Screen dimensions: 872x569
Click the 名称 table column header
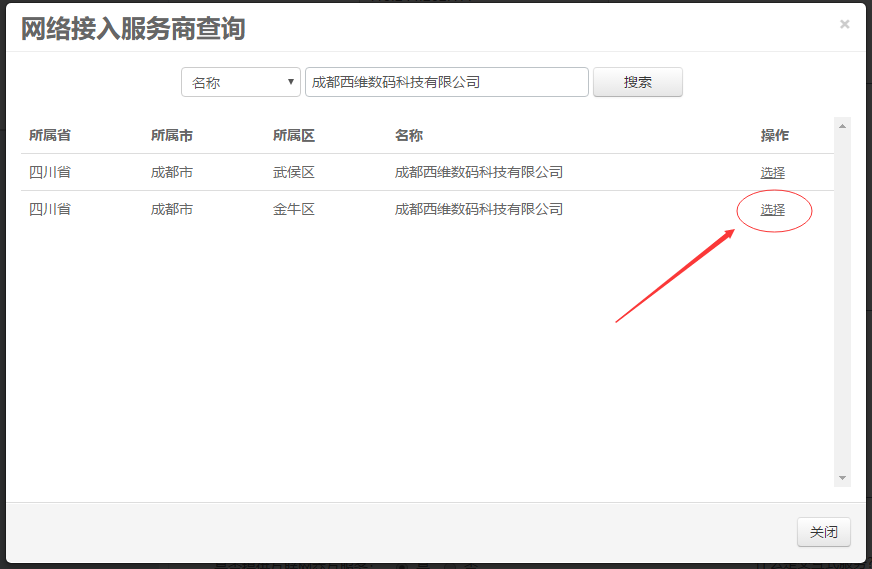click(409, 135)
